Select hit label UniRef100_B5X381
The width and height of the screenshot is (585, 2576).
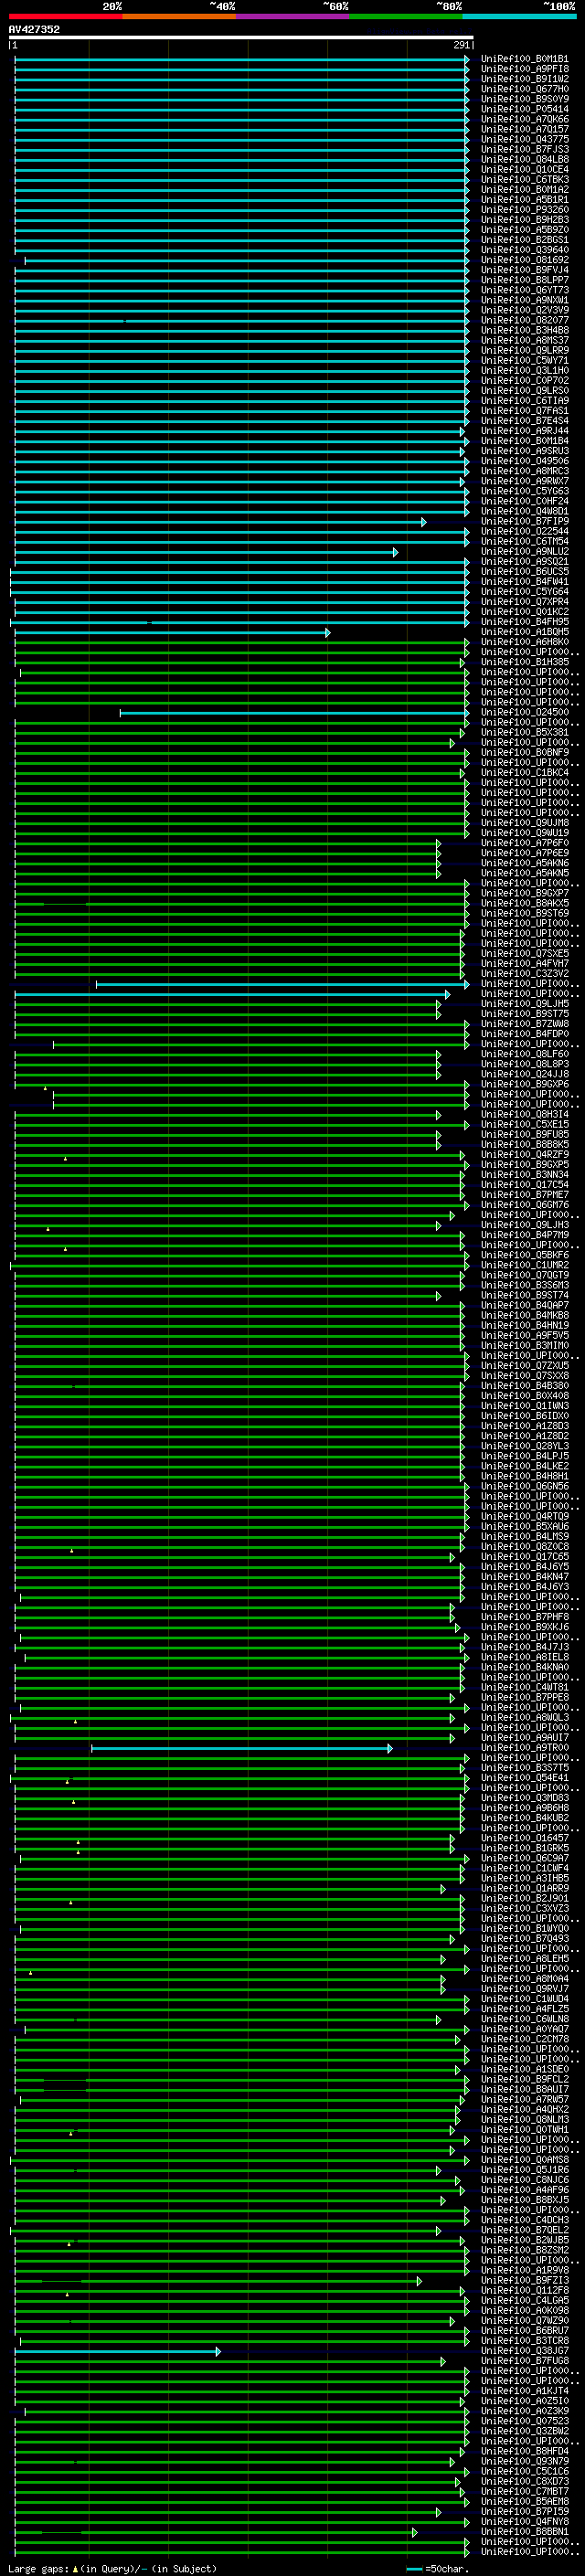click(x=525, y=733)
